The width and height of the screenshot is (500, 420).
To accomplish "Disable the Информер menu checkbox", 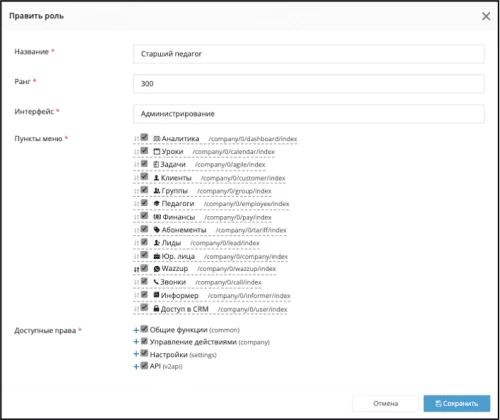I will (x=144, y=294).
